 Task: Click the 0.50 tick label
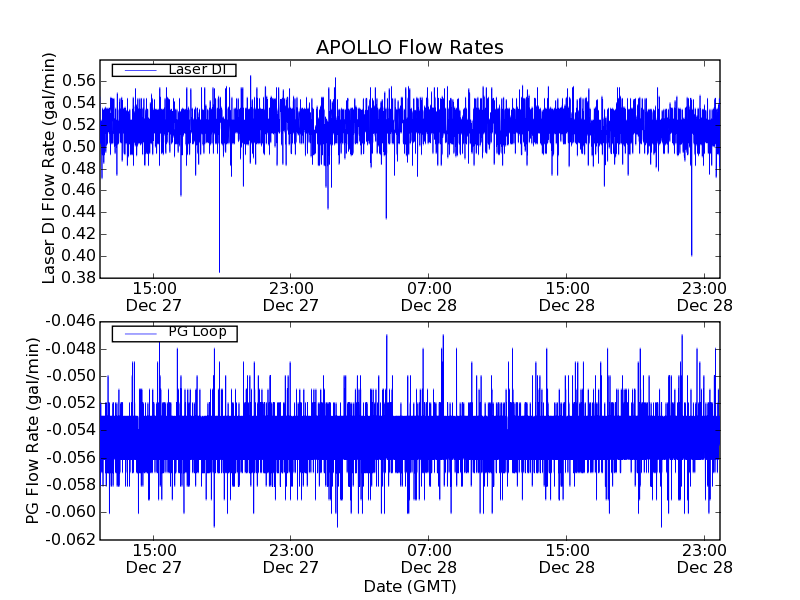tap(79, 146)
